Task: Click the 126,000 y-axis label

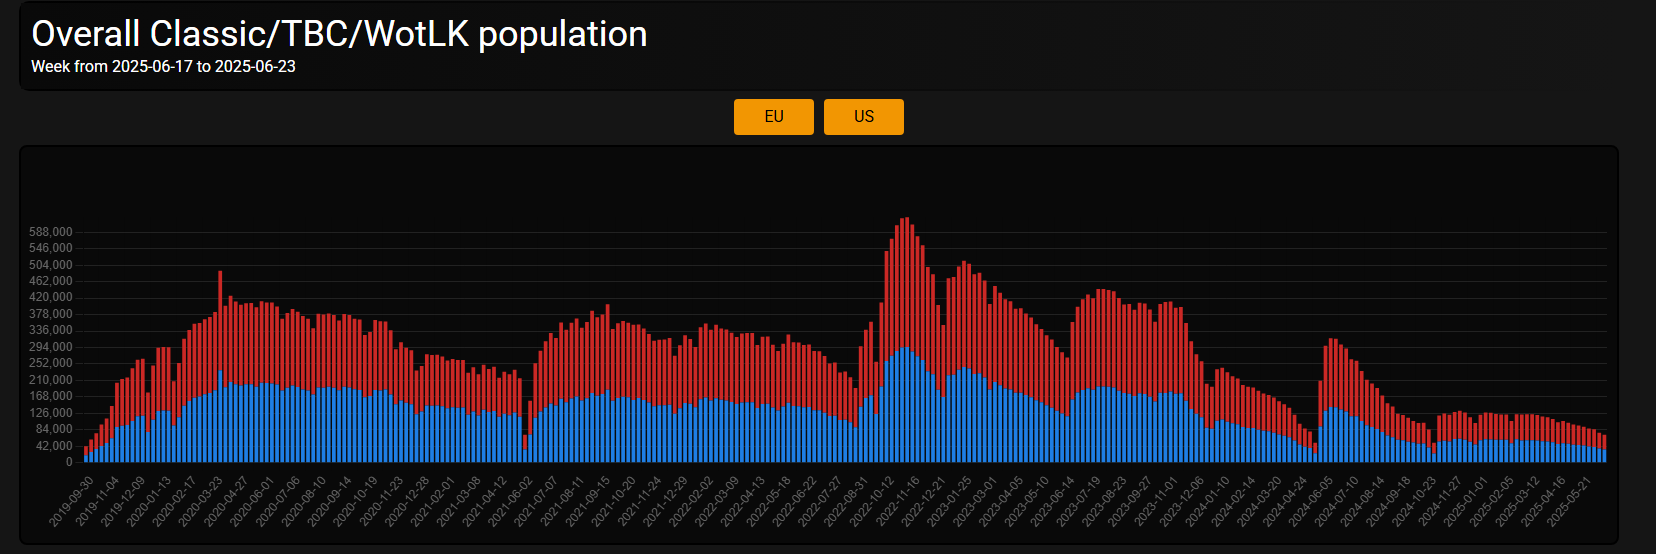Action: point(50,413)
